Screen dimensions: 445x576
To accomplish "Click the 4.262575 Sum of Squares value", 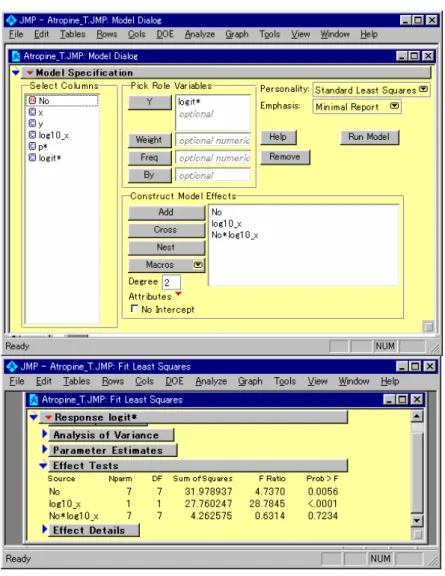I will (211, 515).
